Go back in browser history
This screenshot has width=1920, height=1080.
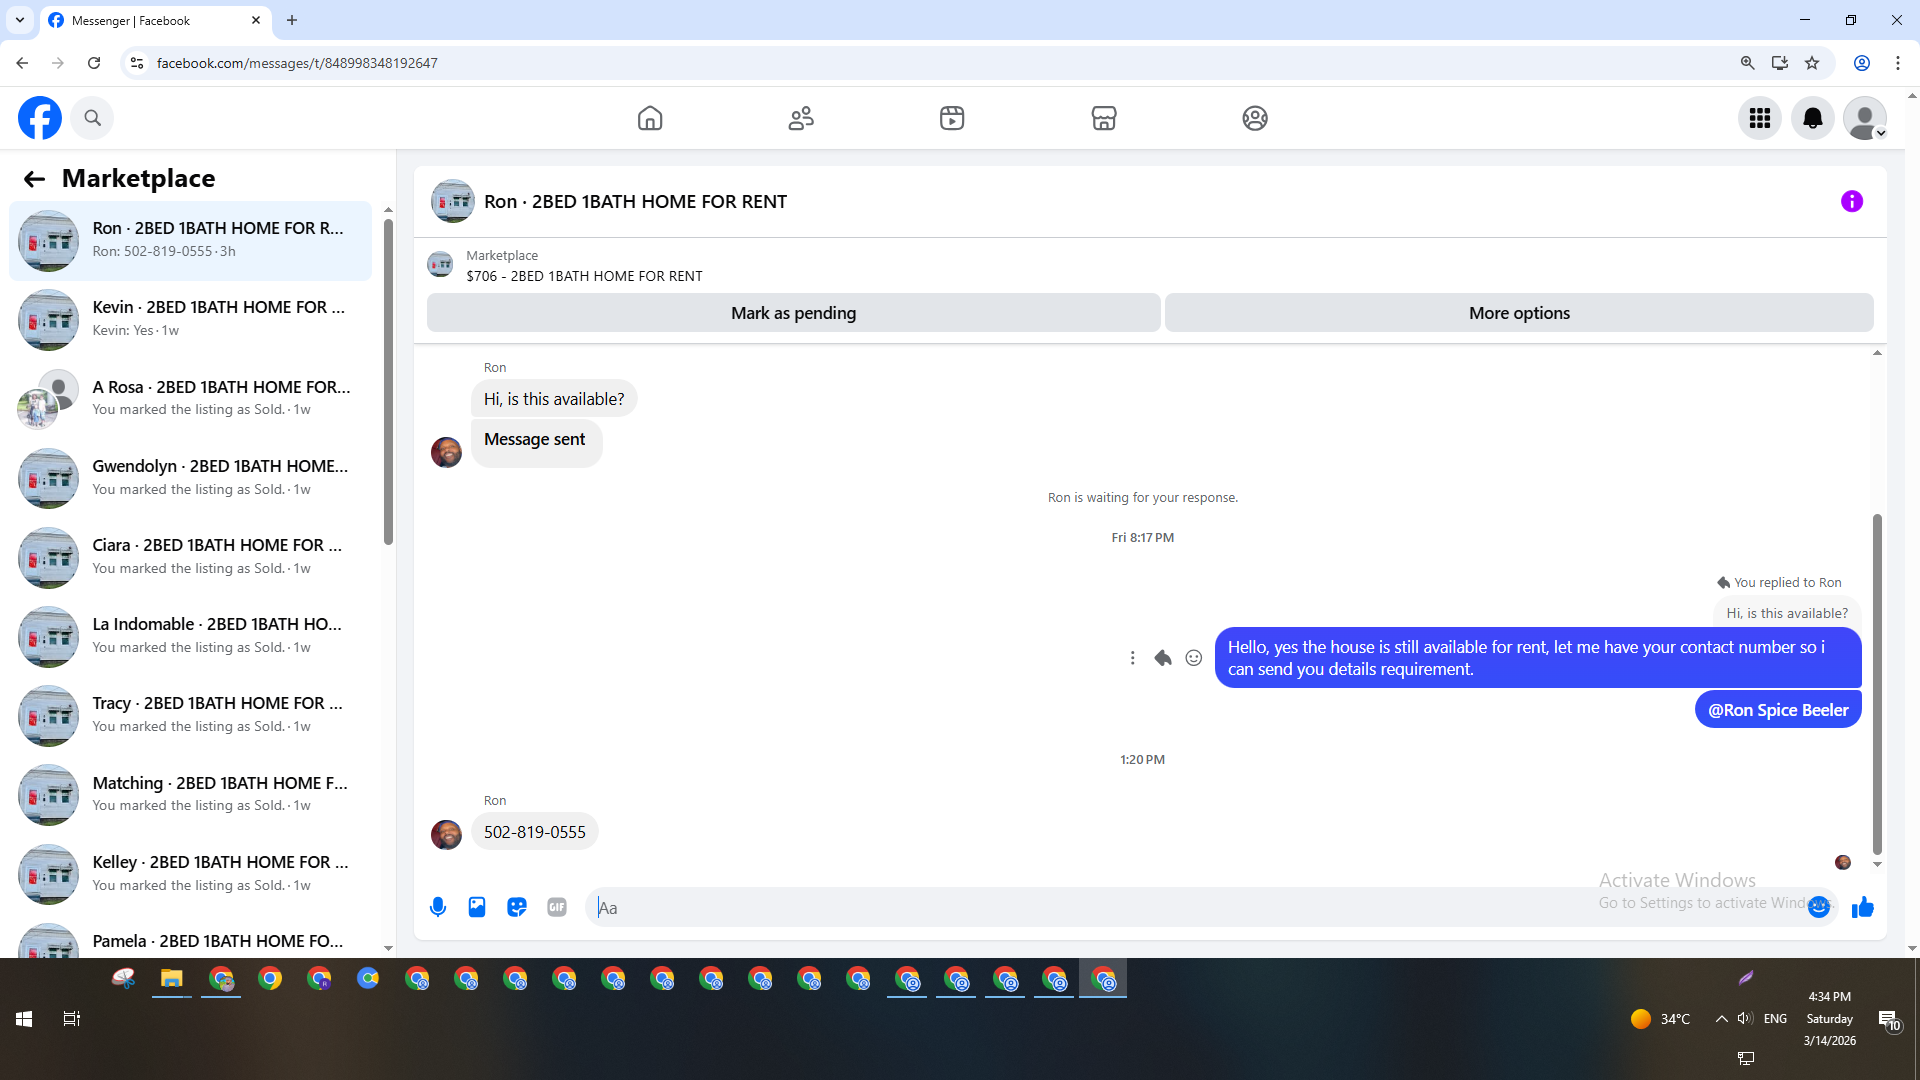(x=22, y=63)
